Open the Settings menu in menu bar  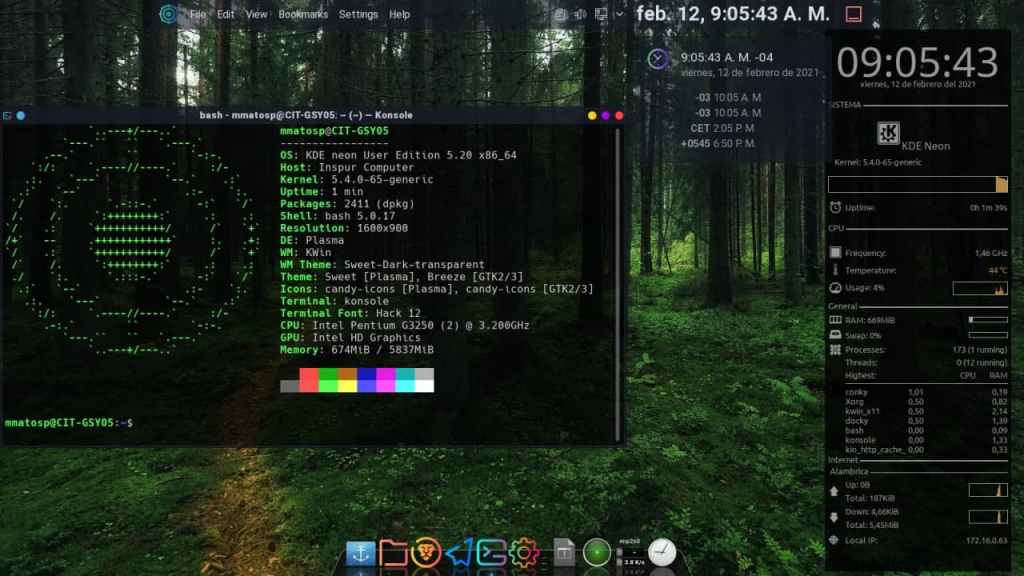click(358, 15)
